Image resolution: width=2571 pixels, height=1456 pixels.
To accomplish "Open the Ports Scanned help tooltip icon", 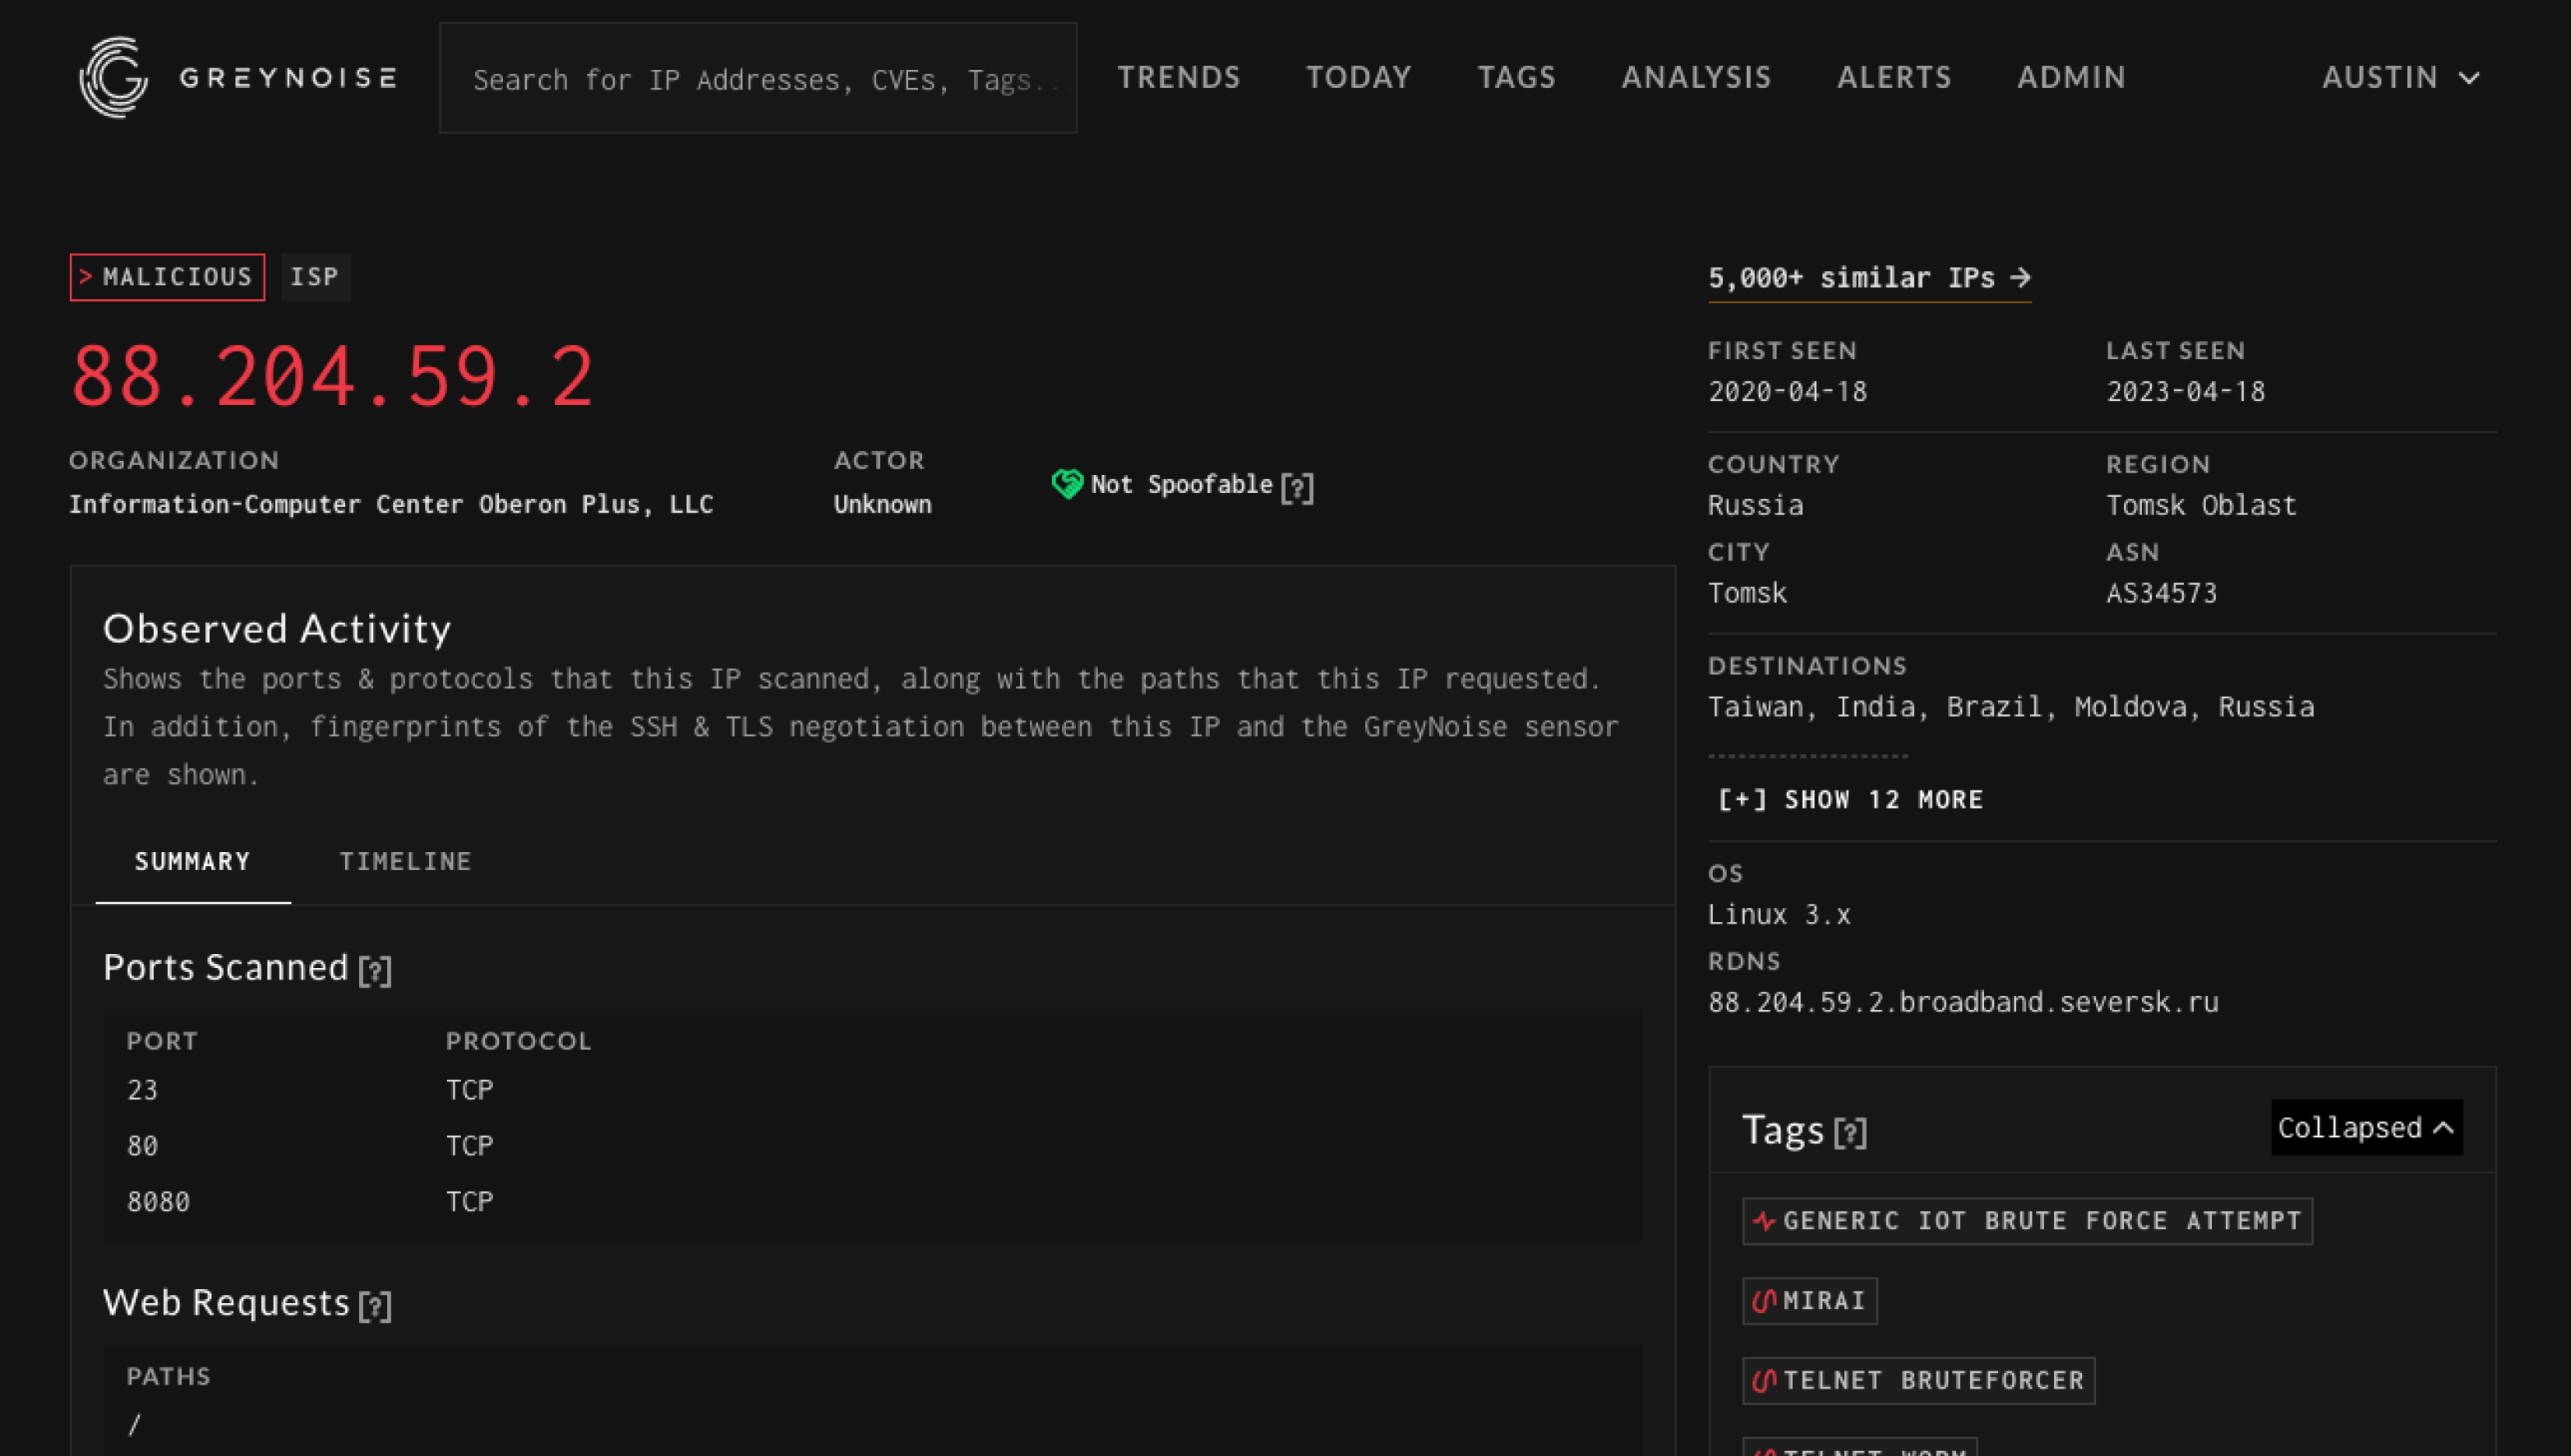I will (x=376, y=969).
